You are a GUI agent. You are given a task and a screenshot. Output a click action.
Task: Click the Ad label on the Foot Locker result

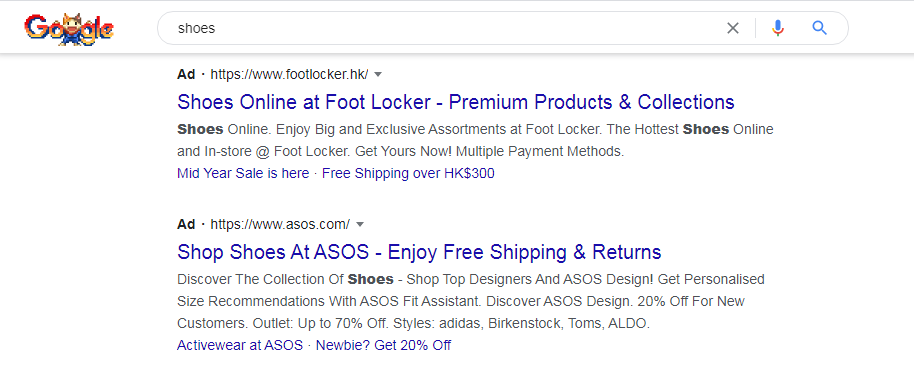[186, 75]
